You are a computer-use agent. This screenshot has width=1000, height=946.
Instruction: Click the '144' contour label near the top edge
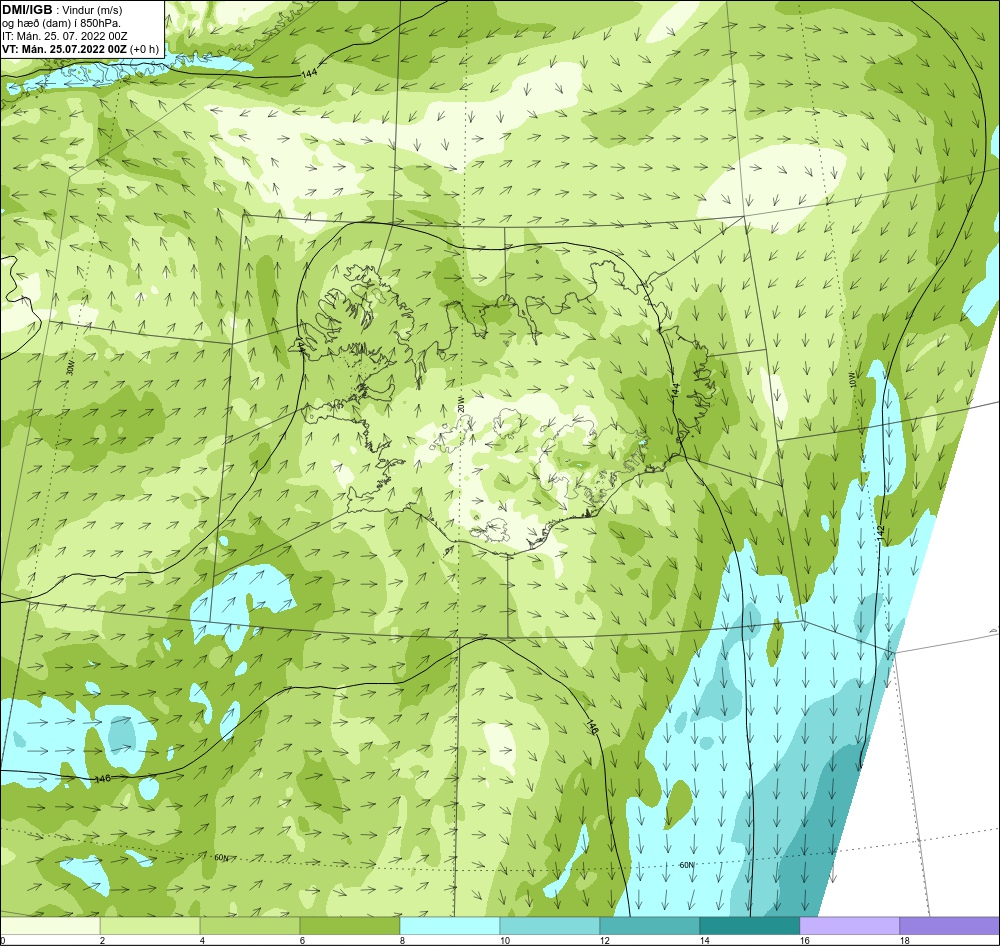pos(309,73)
